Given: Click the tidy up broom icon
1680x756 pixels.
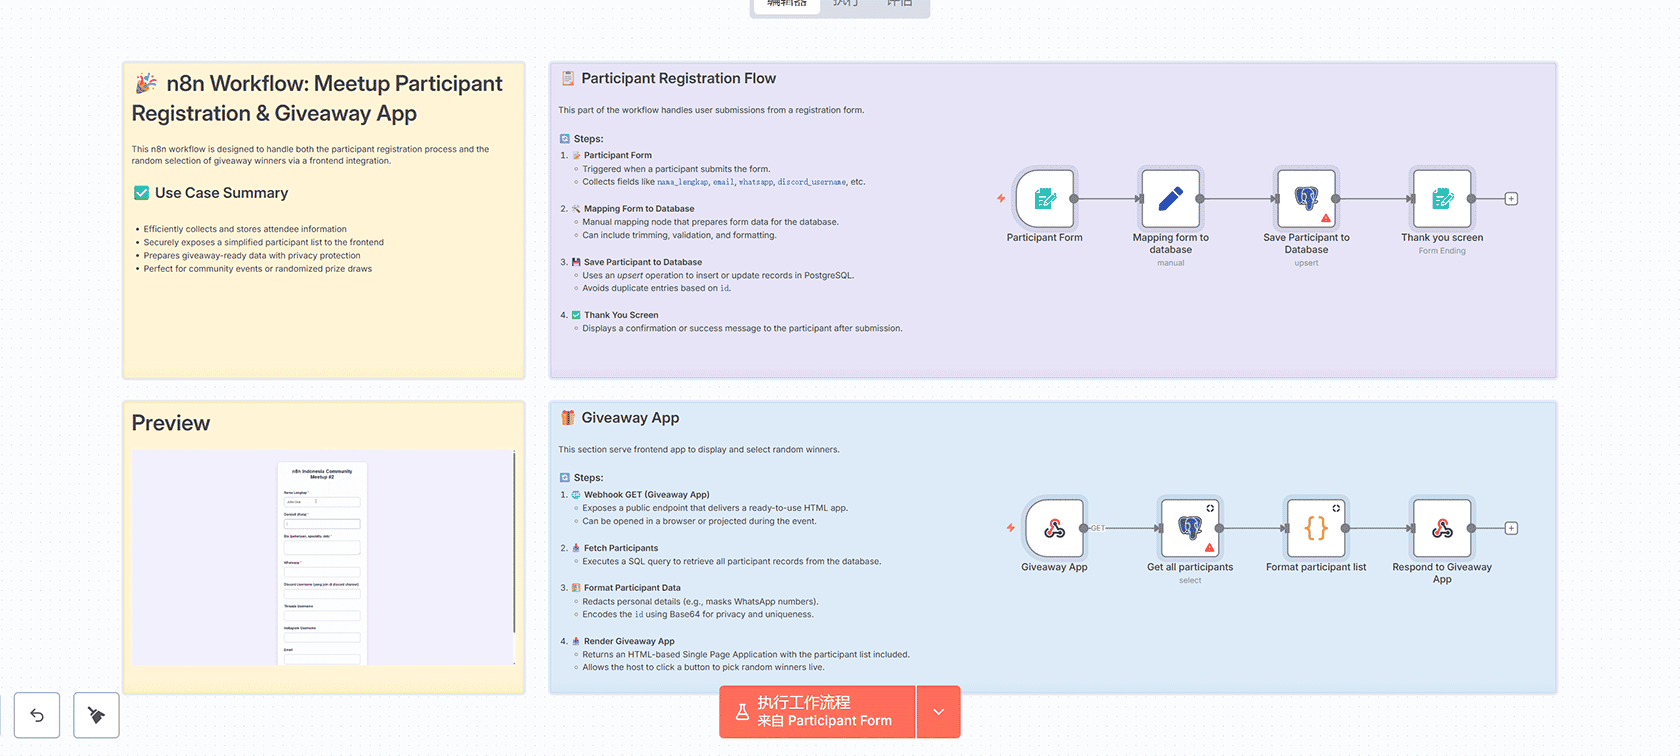Looking at the screenshot, I should 96,715.
